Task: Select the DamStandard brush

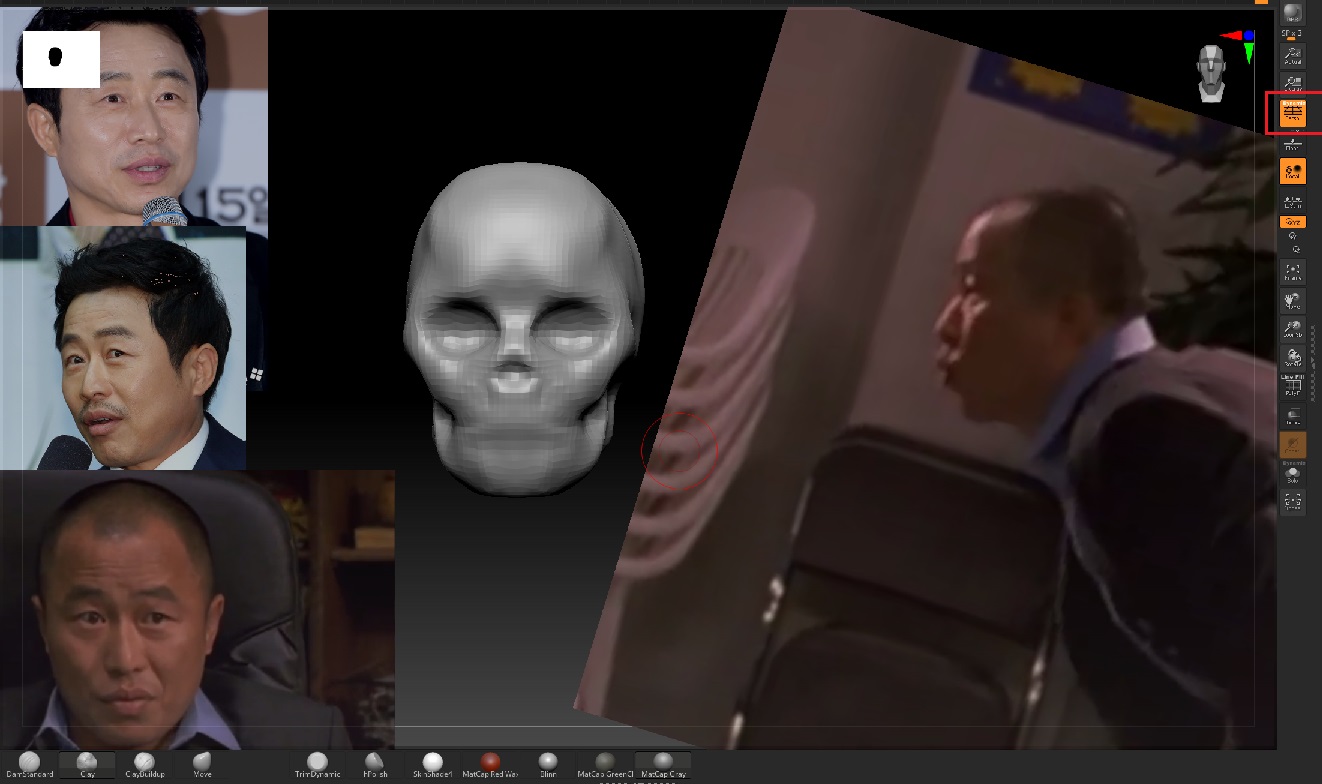Action: point(29,765)
